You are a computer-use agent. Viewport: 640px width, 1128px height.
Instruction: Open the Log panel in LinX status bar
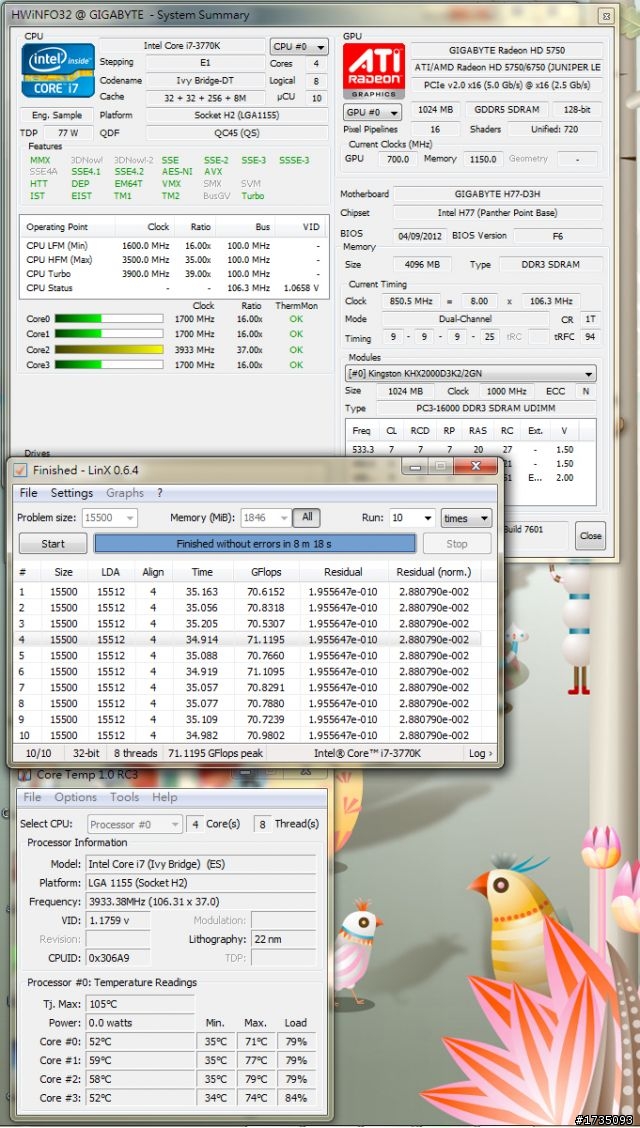(480, 753)
